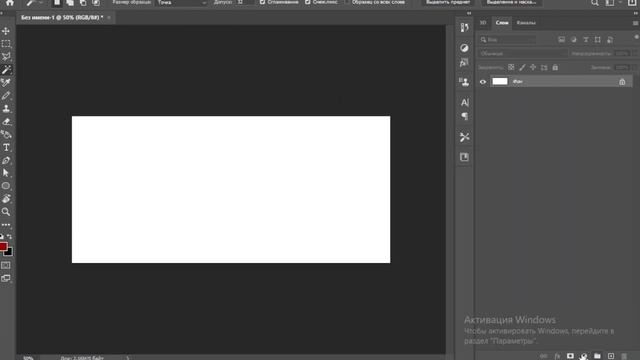Screen dimensions: 640x360
Task: Open the Paragraph panel icon
Action: [464, 116]
